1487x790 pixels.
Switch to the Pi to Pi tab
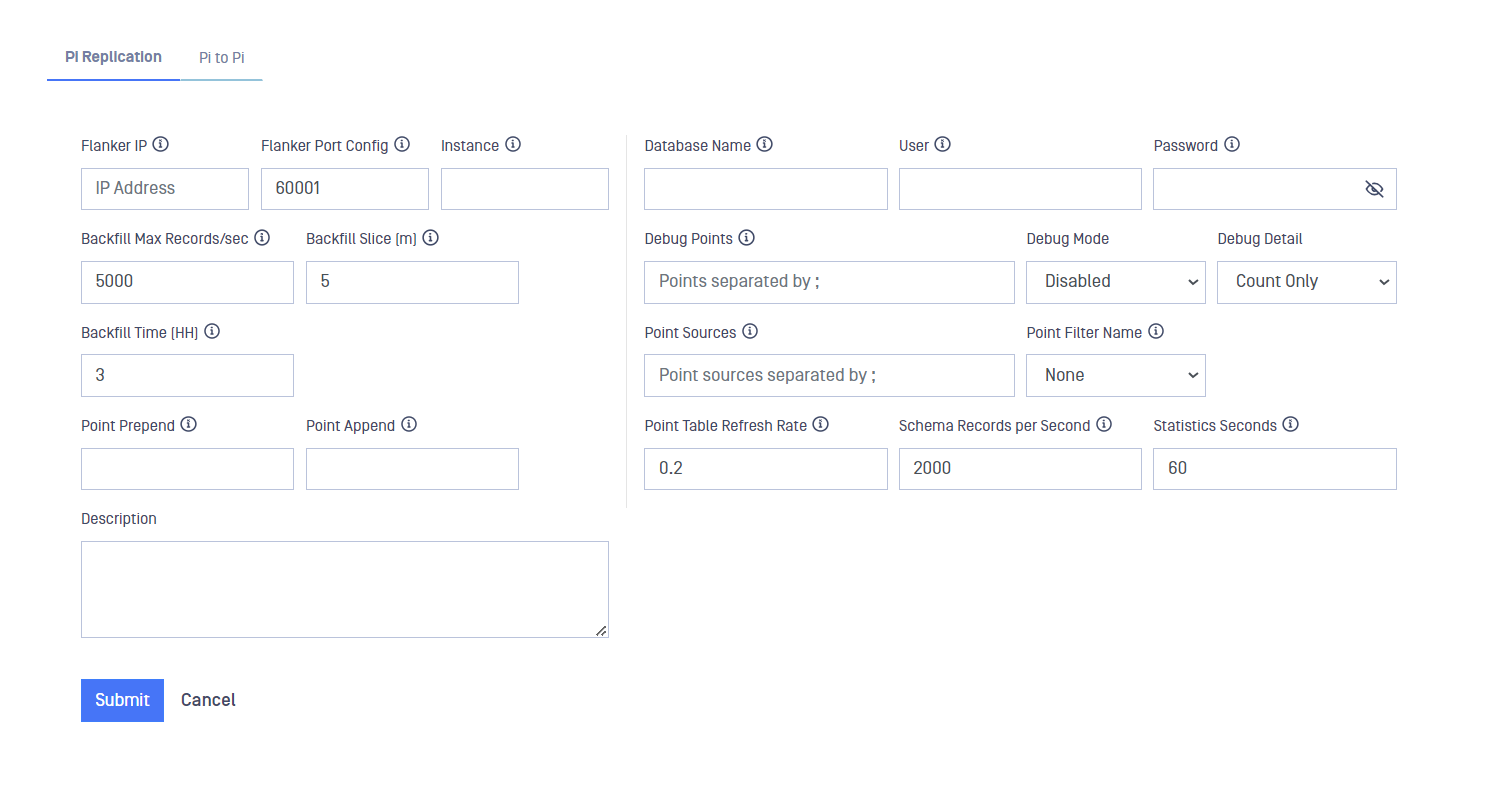(x=221, y=58)
